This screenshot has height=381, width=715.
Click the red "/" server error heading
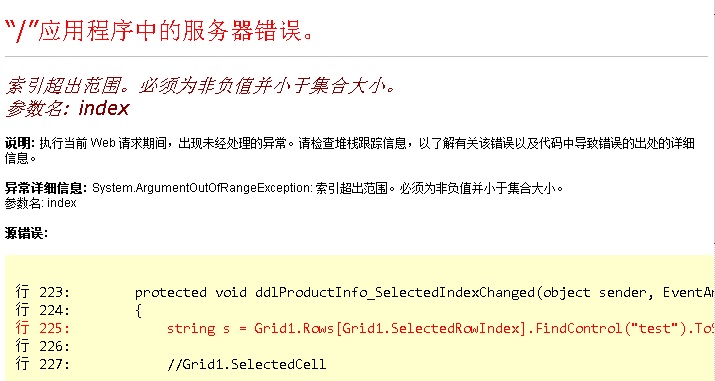[x=159, y=31]
